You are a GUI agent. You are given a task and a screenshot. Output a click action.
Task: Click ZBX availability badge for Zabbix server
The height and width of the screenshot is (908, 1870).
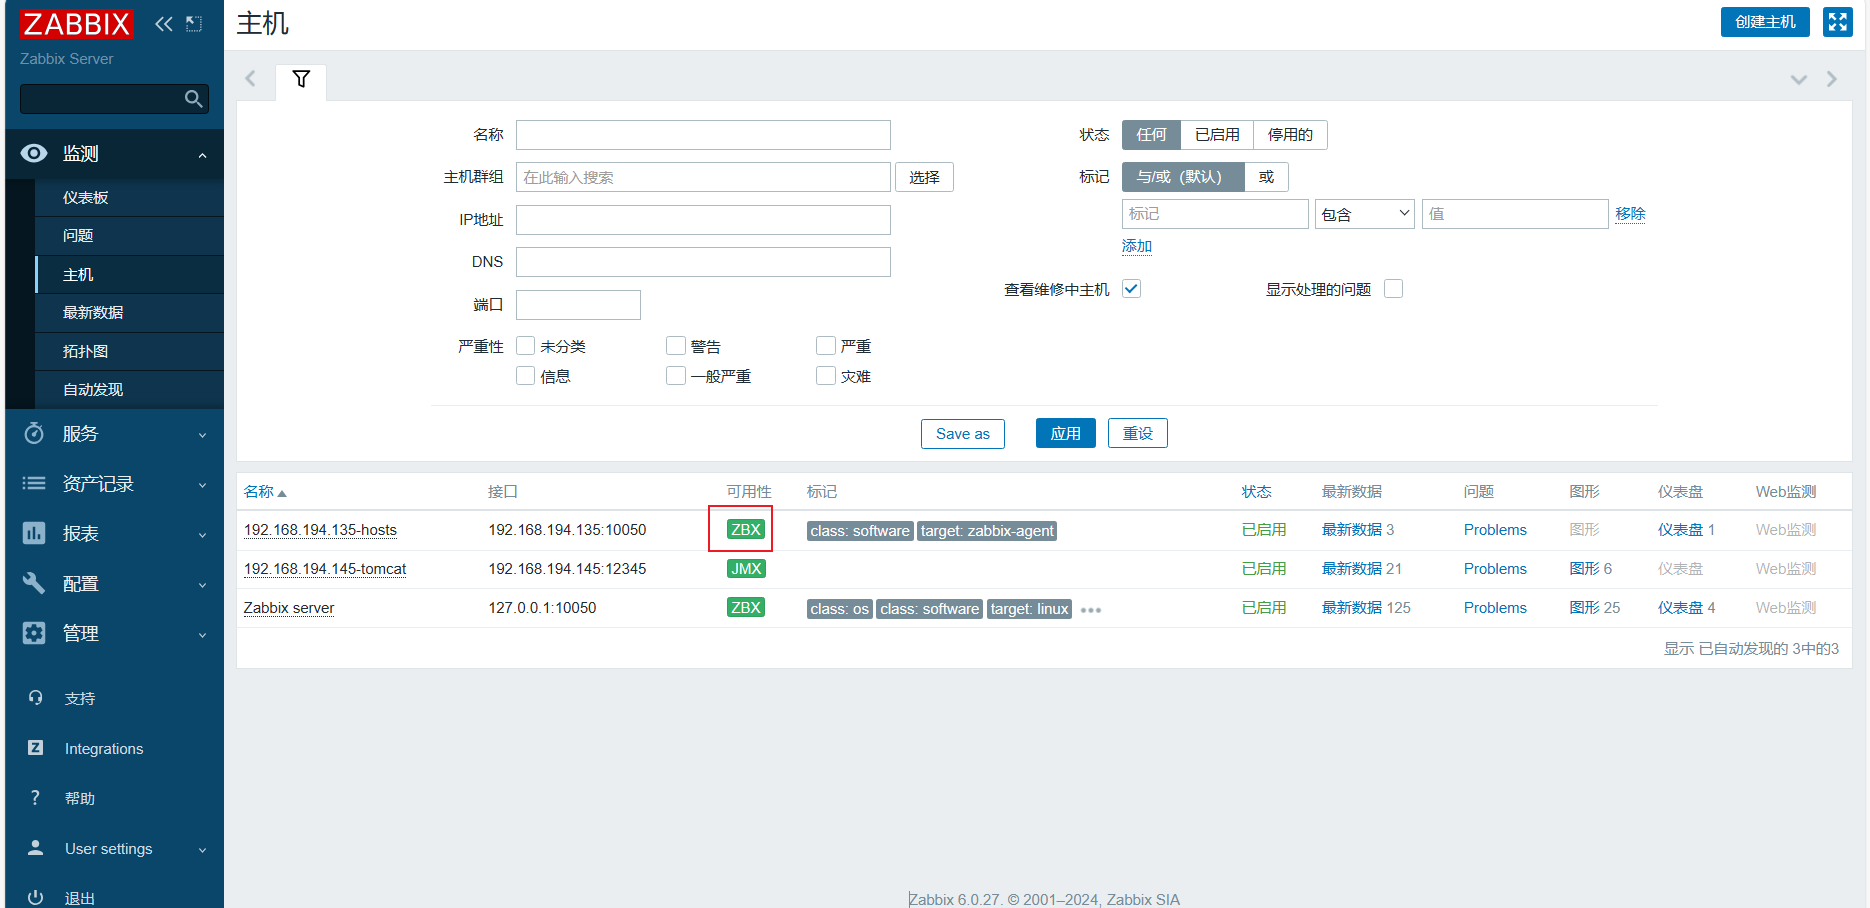coord(746,607)
